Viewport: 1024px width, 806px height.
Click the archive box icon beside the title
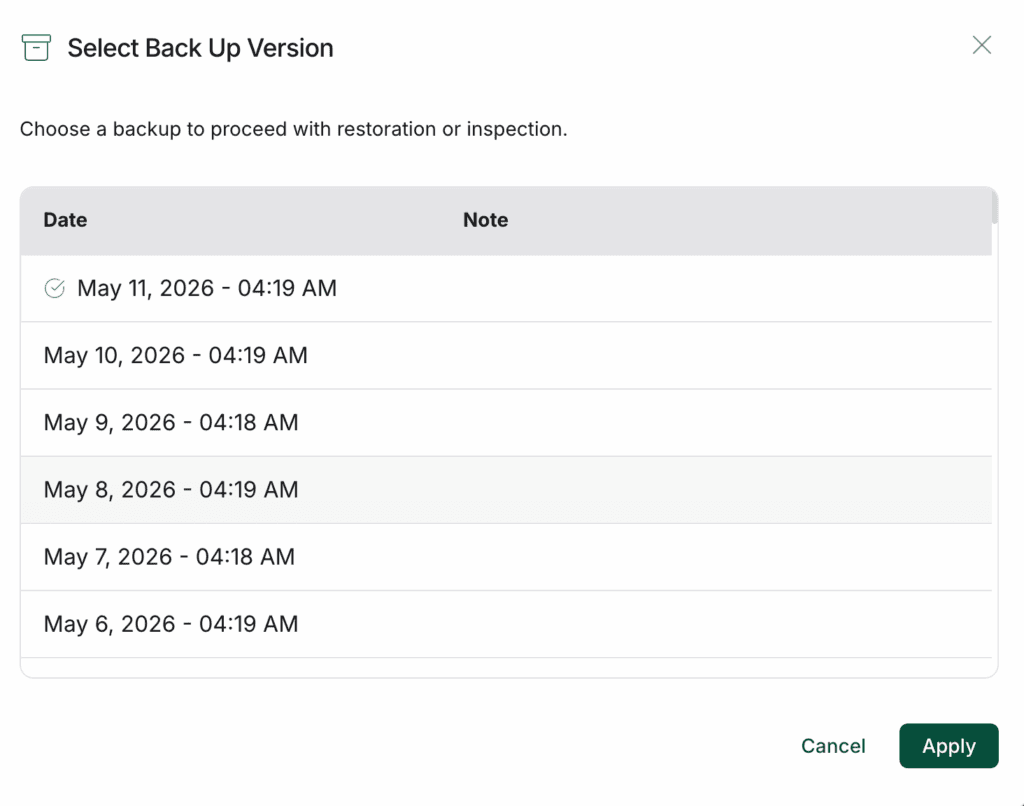[x=36, y=48]
